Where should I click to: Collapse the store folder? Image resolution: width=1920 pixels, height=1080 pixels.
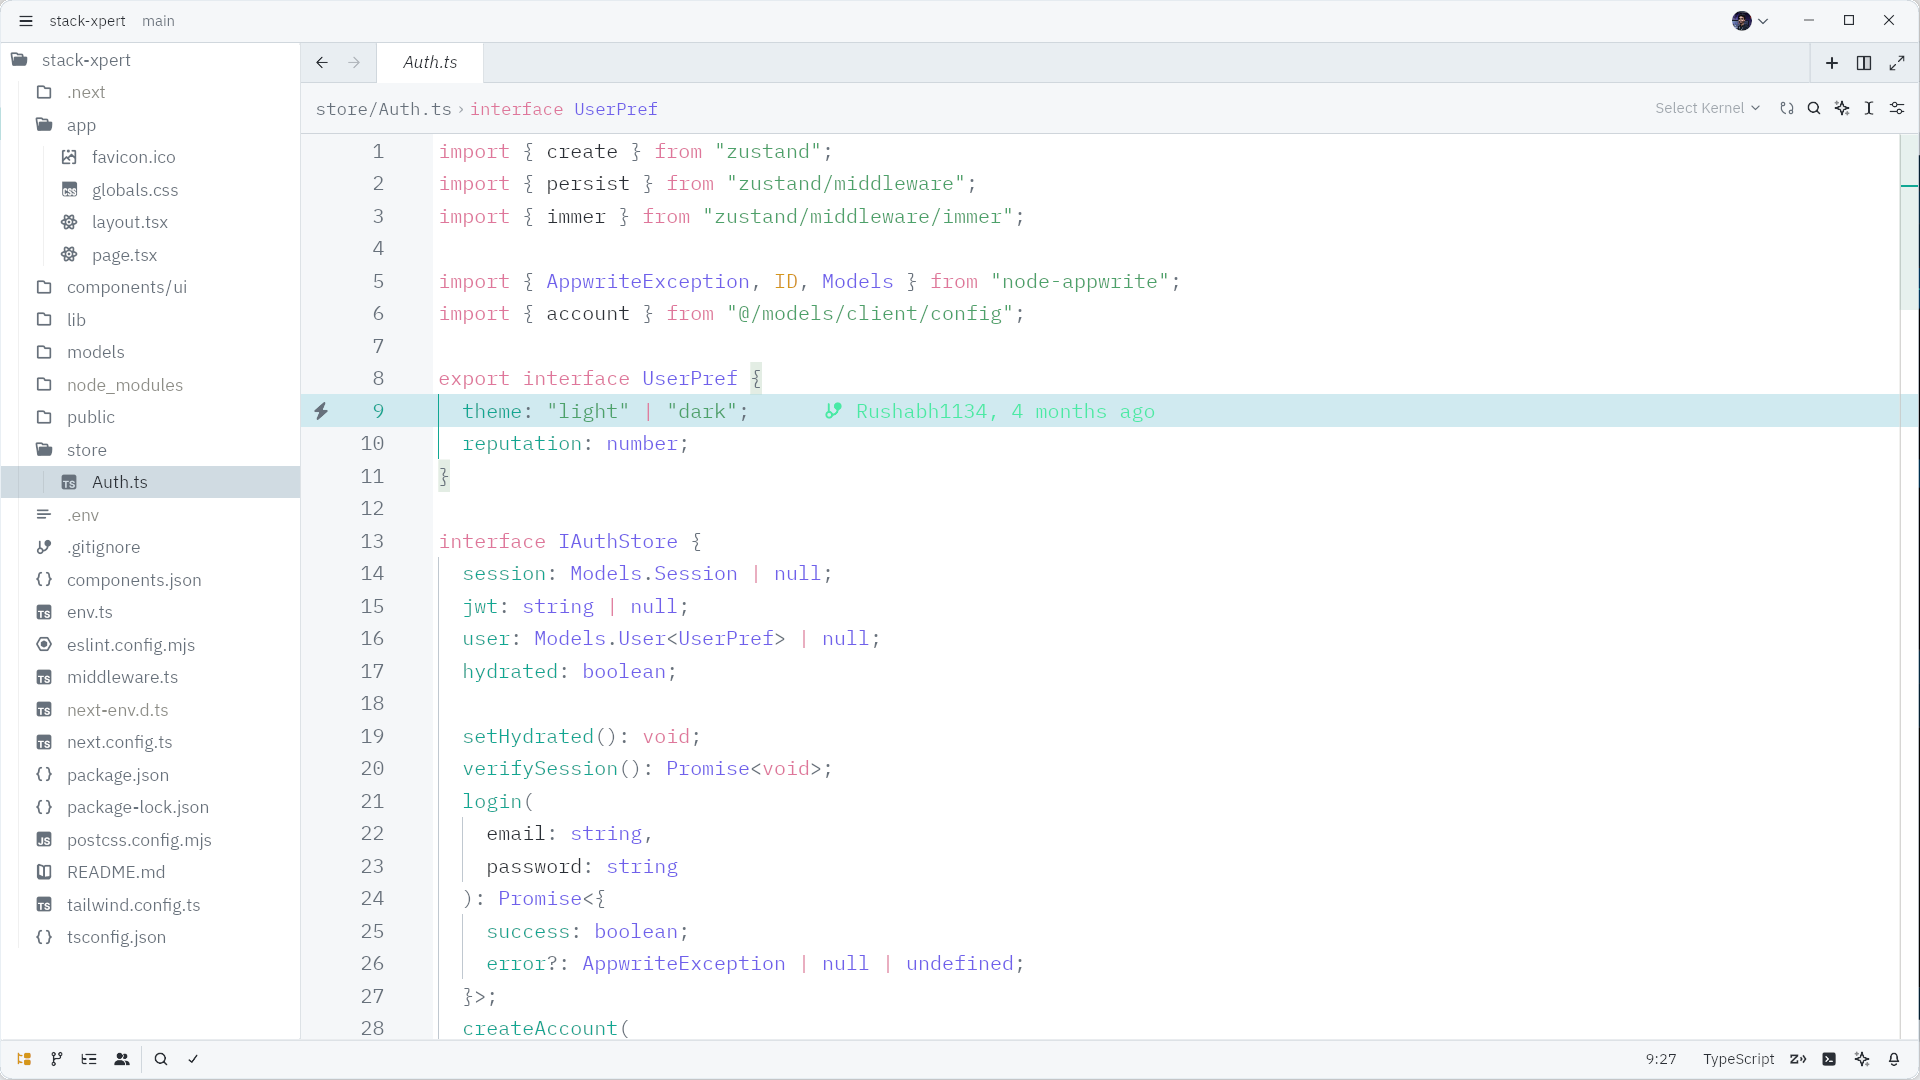[150, 450]
